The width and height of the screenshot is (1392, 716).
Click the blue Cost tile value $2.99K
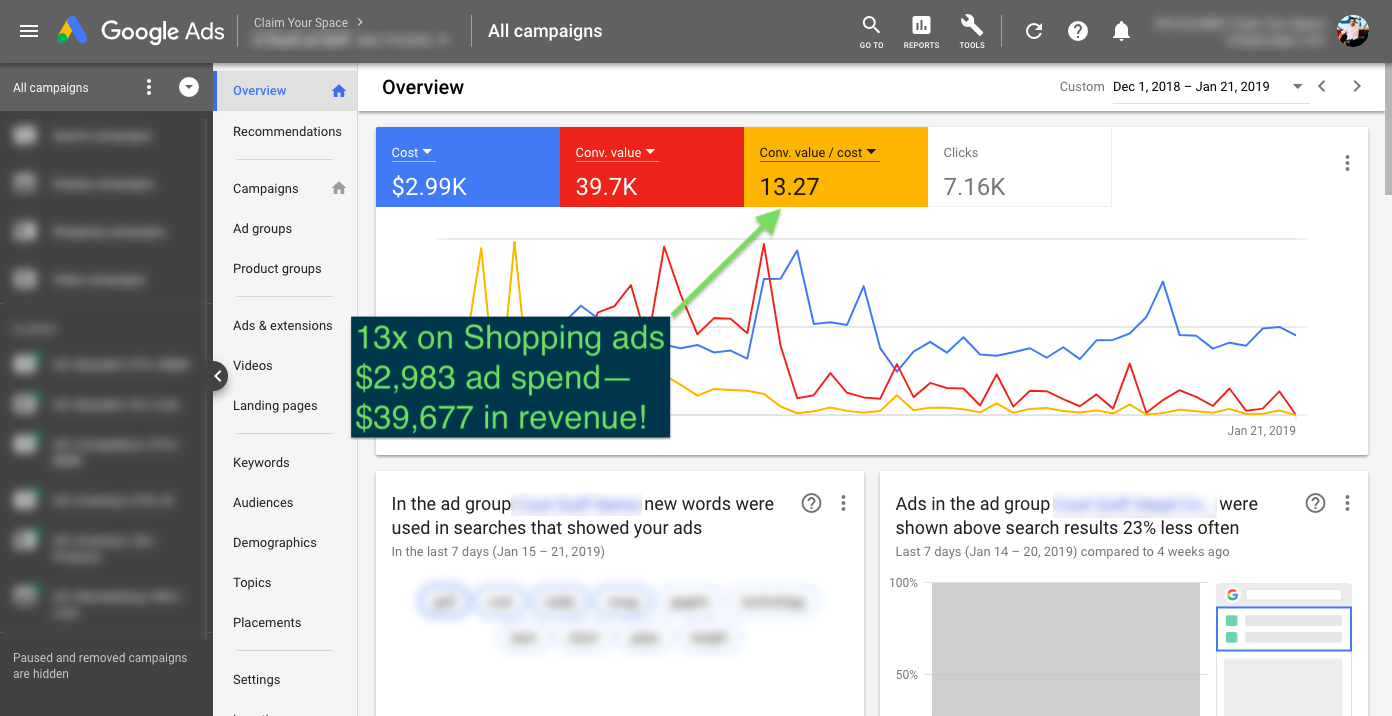tap(429, 186)
